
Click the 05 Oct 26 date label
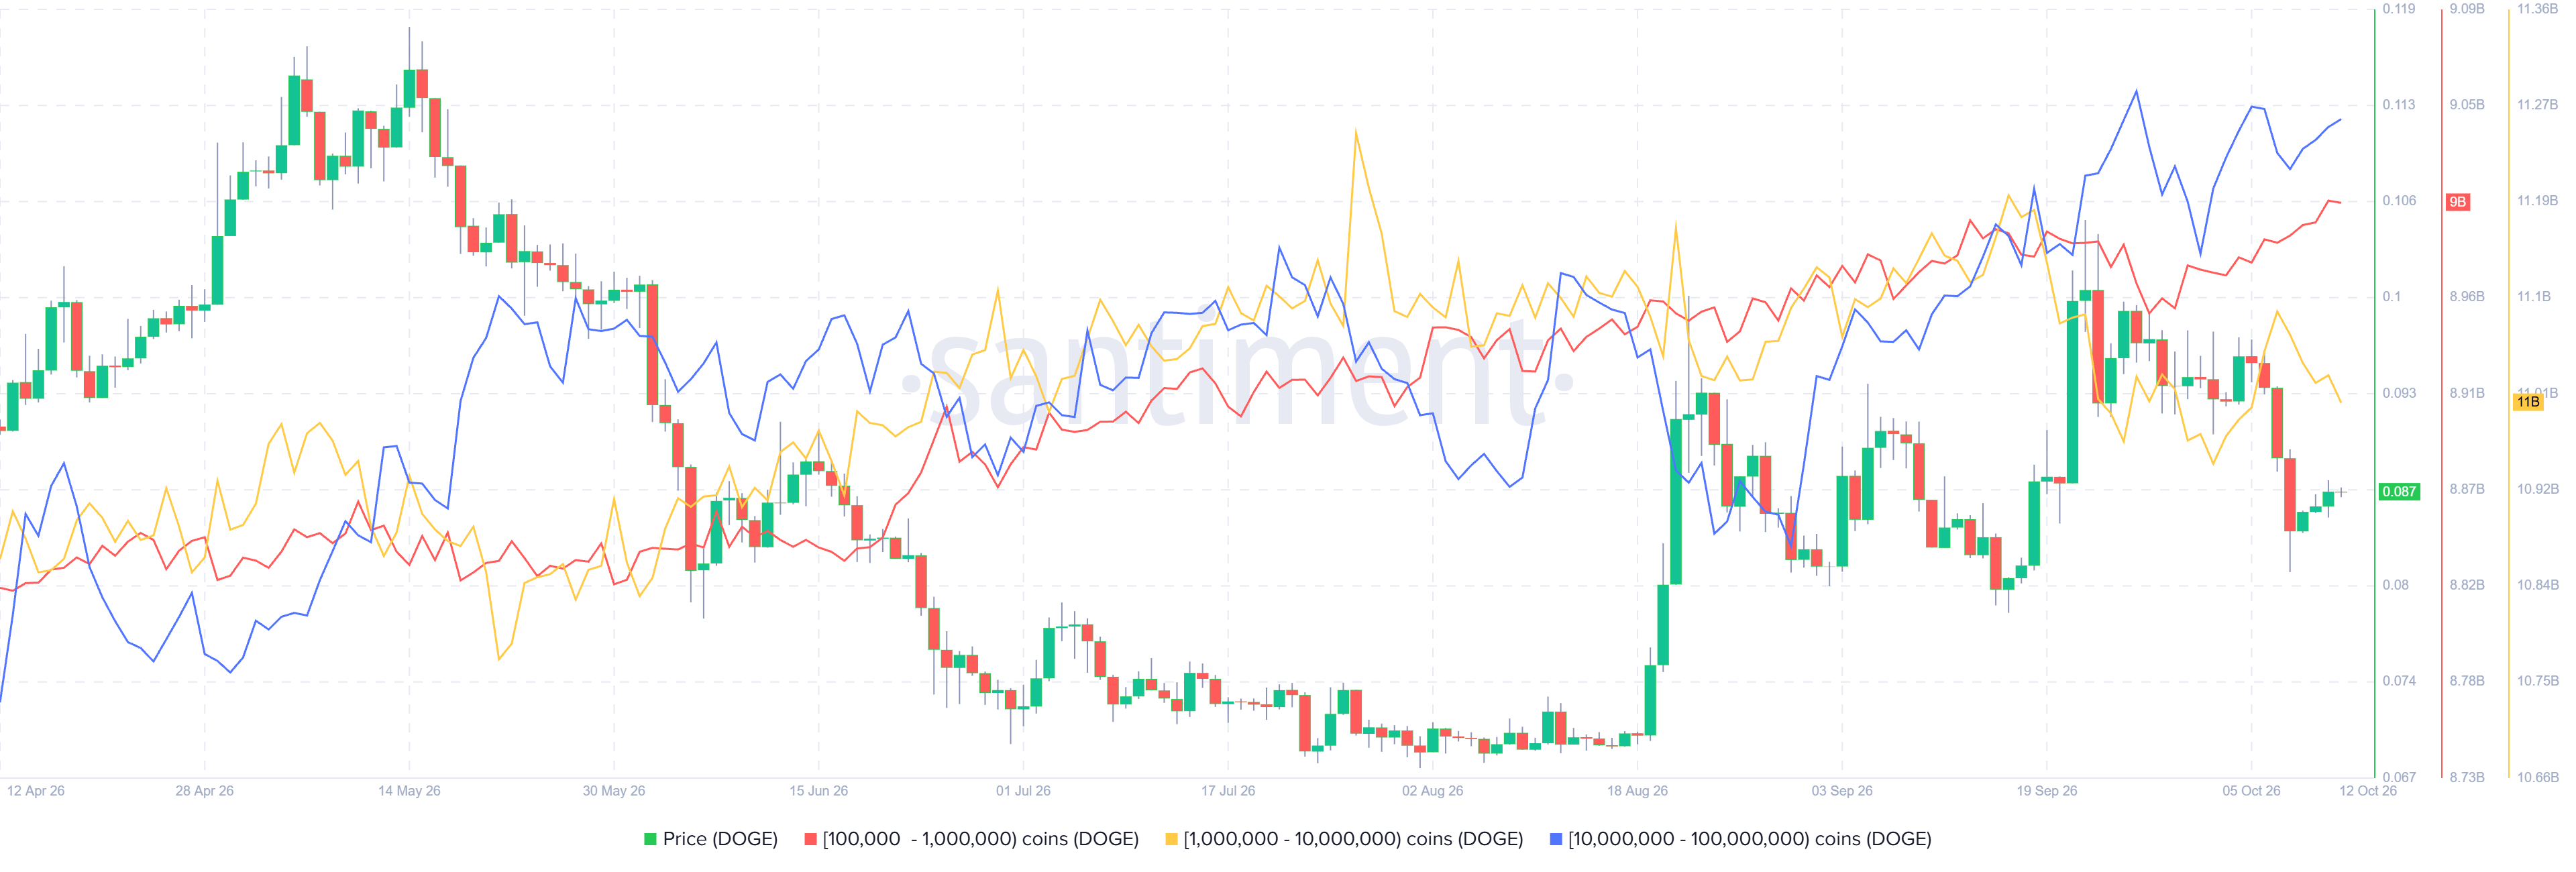click(x=2251, y=791)
